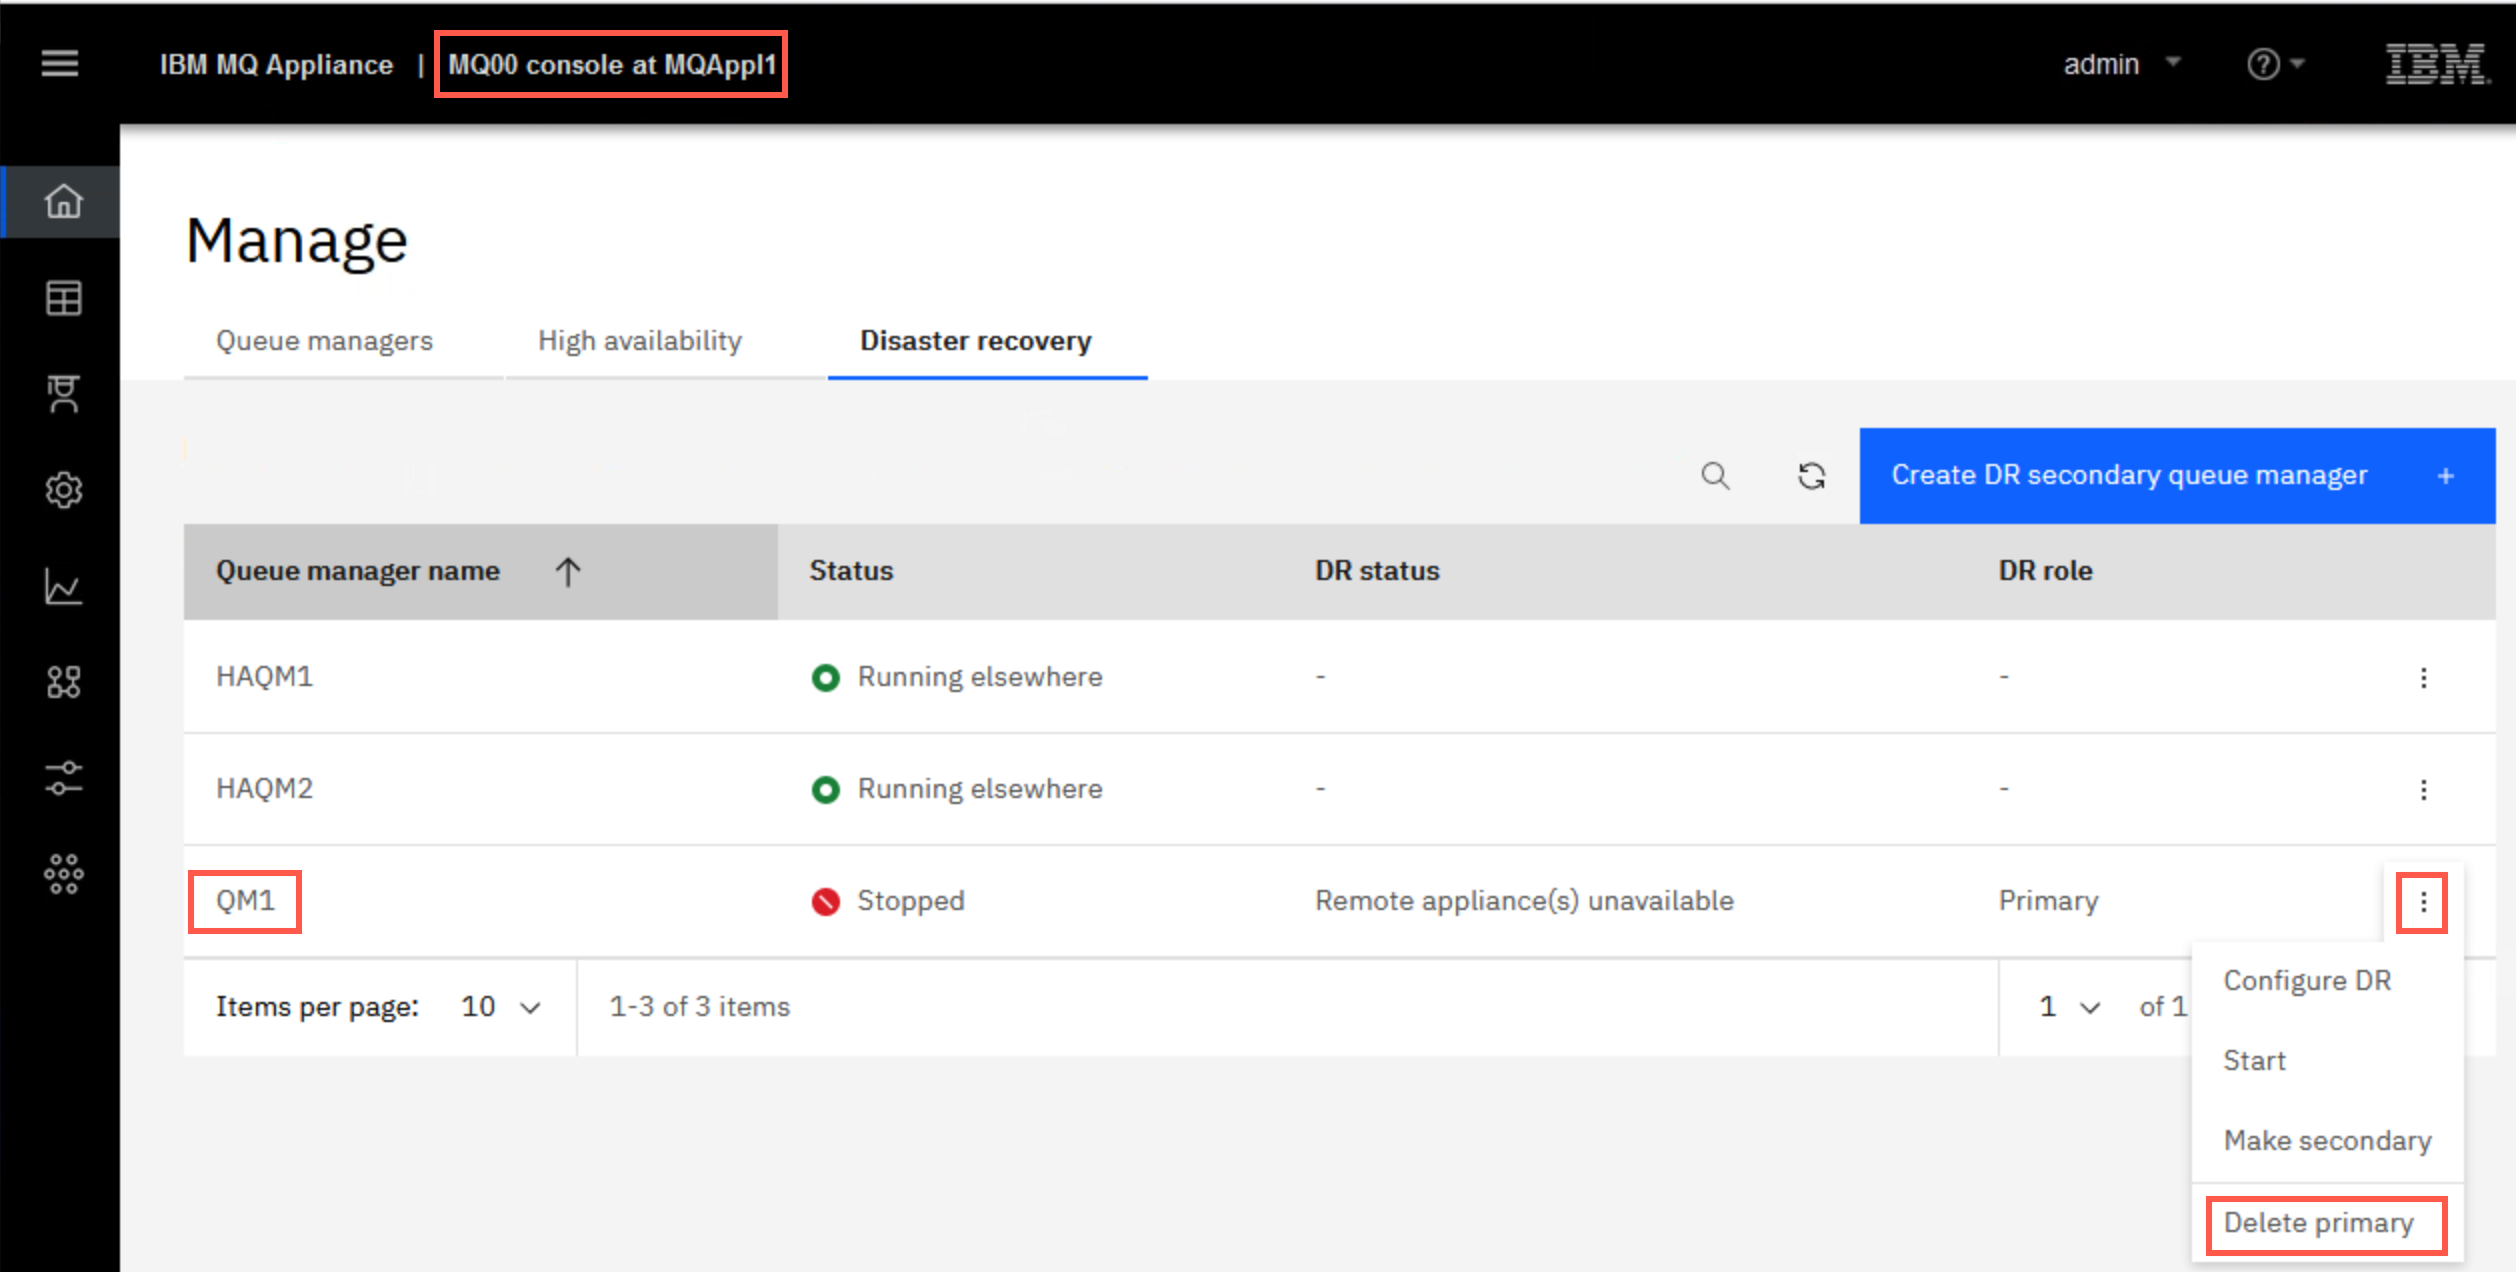Open the queue manager sidebar icon
This screenshot has height=1272, width=2516.
click(x=63, y=394)
